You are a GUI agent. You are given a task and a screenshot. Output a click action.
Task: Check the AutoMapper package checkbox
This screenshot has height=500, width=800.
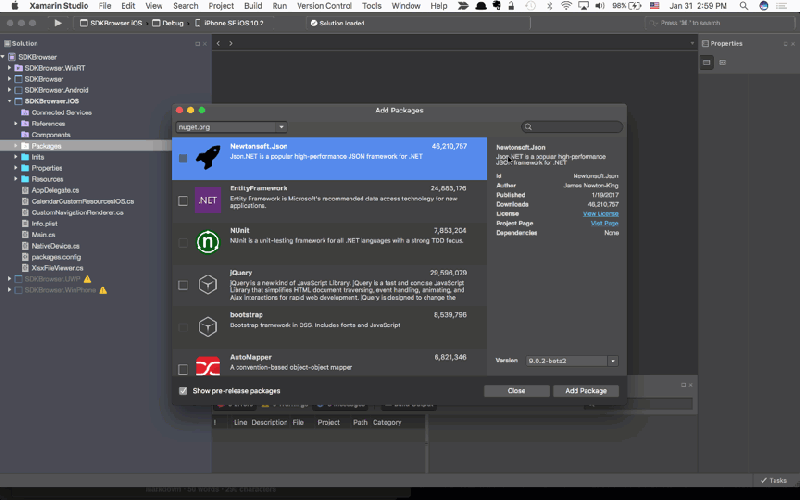pos(183,369)
